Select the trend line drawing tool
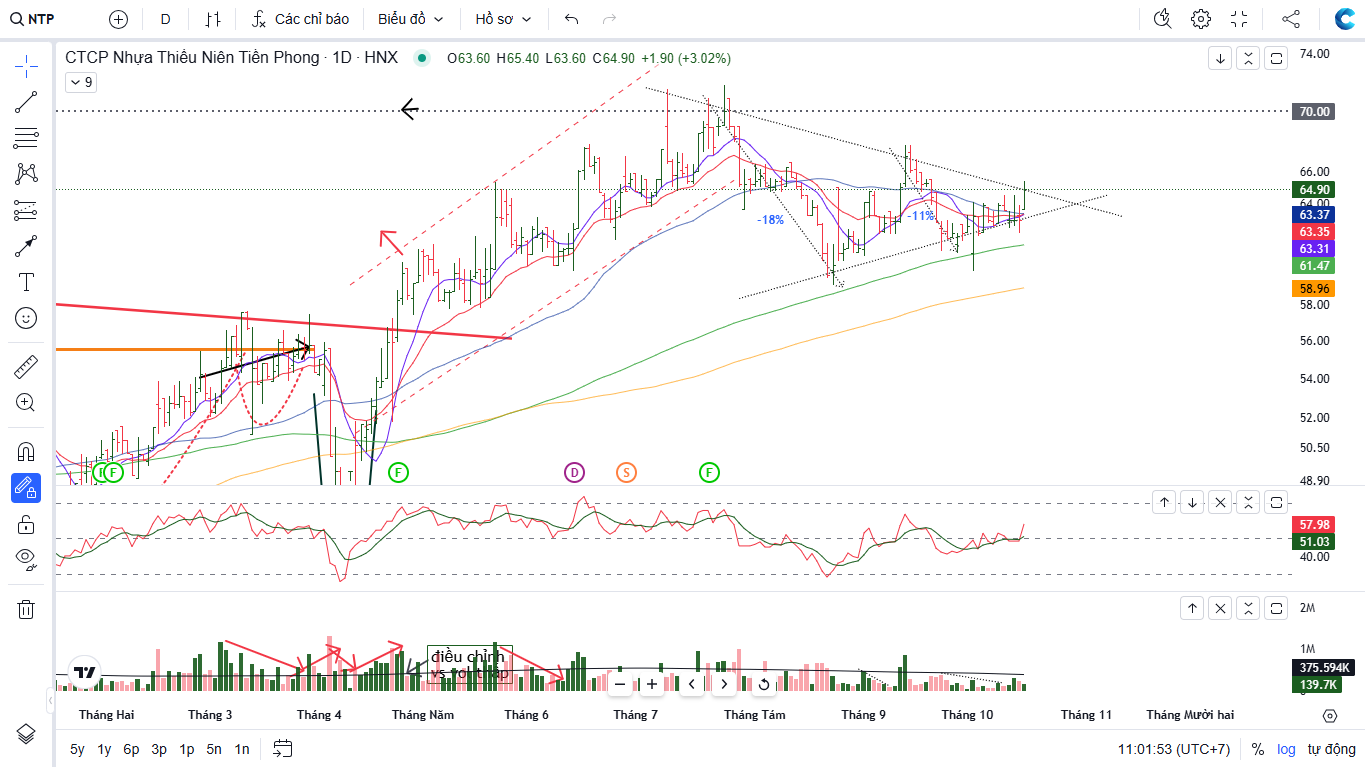 coord(26,101)
